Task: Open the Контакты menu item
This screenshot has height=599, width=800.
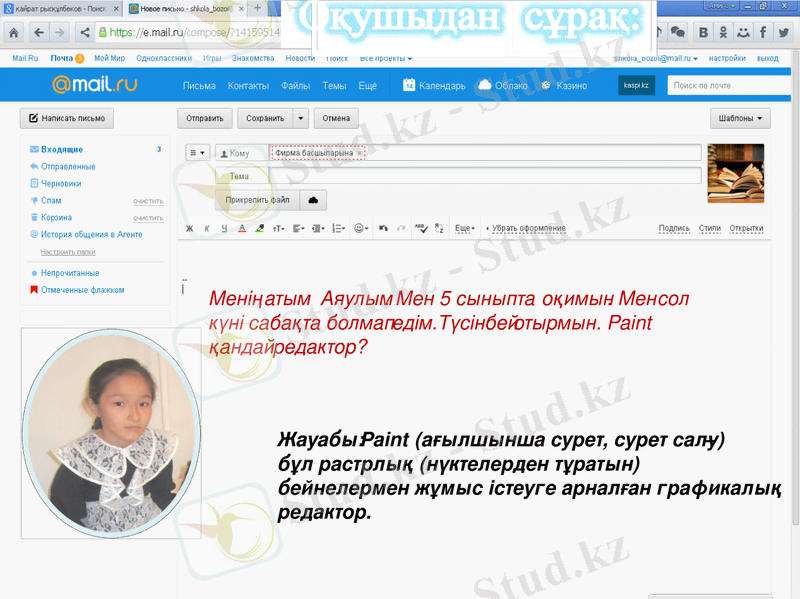Action: coord(248,86)
